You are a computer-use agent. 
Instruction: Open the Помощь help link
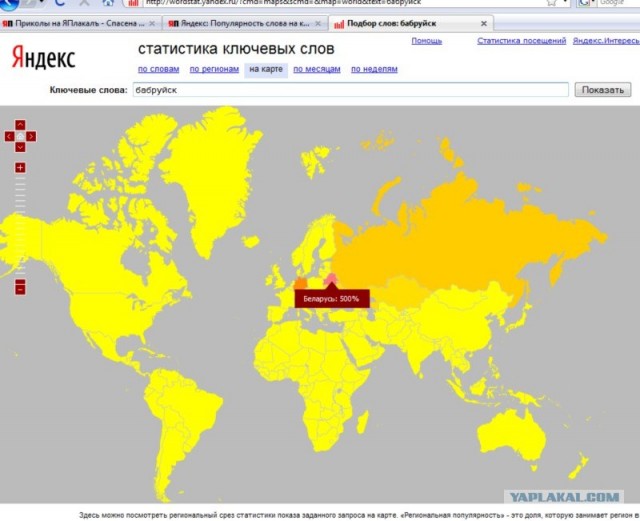427,41
